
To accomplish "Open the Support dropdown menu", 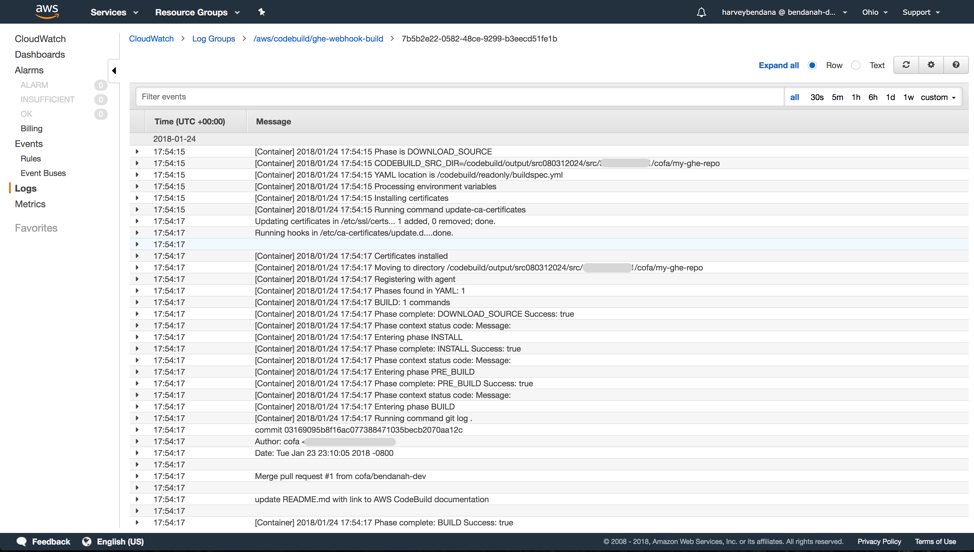I will pos(921,12).
